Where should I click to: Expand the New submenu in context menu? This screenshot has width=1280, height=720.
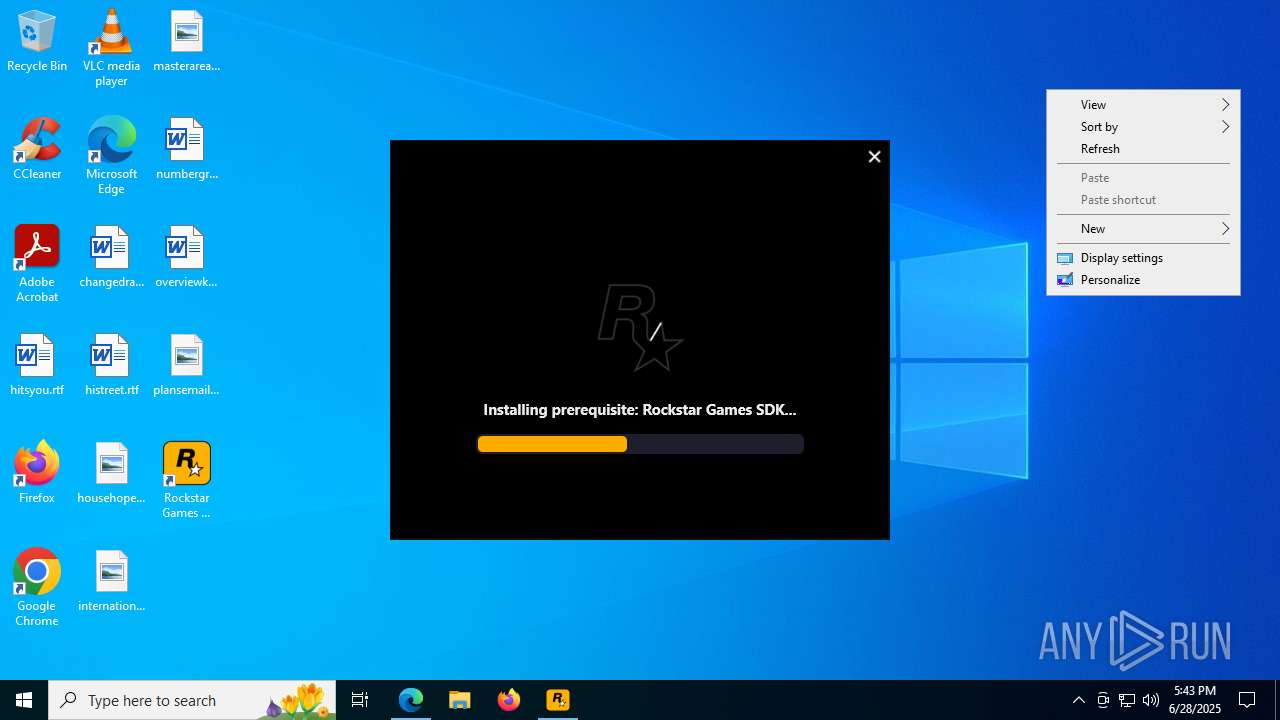(x=1143, y=229)
